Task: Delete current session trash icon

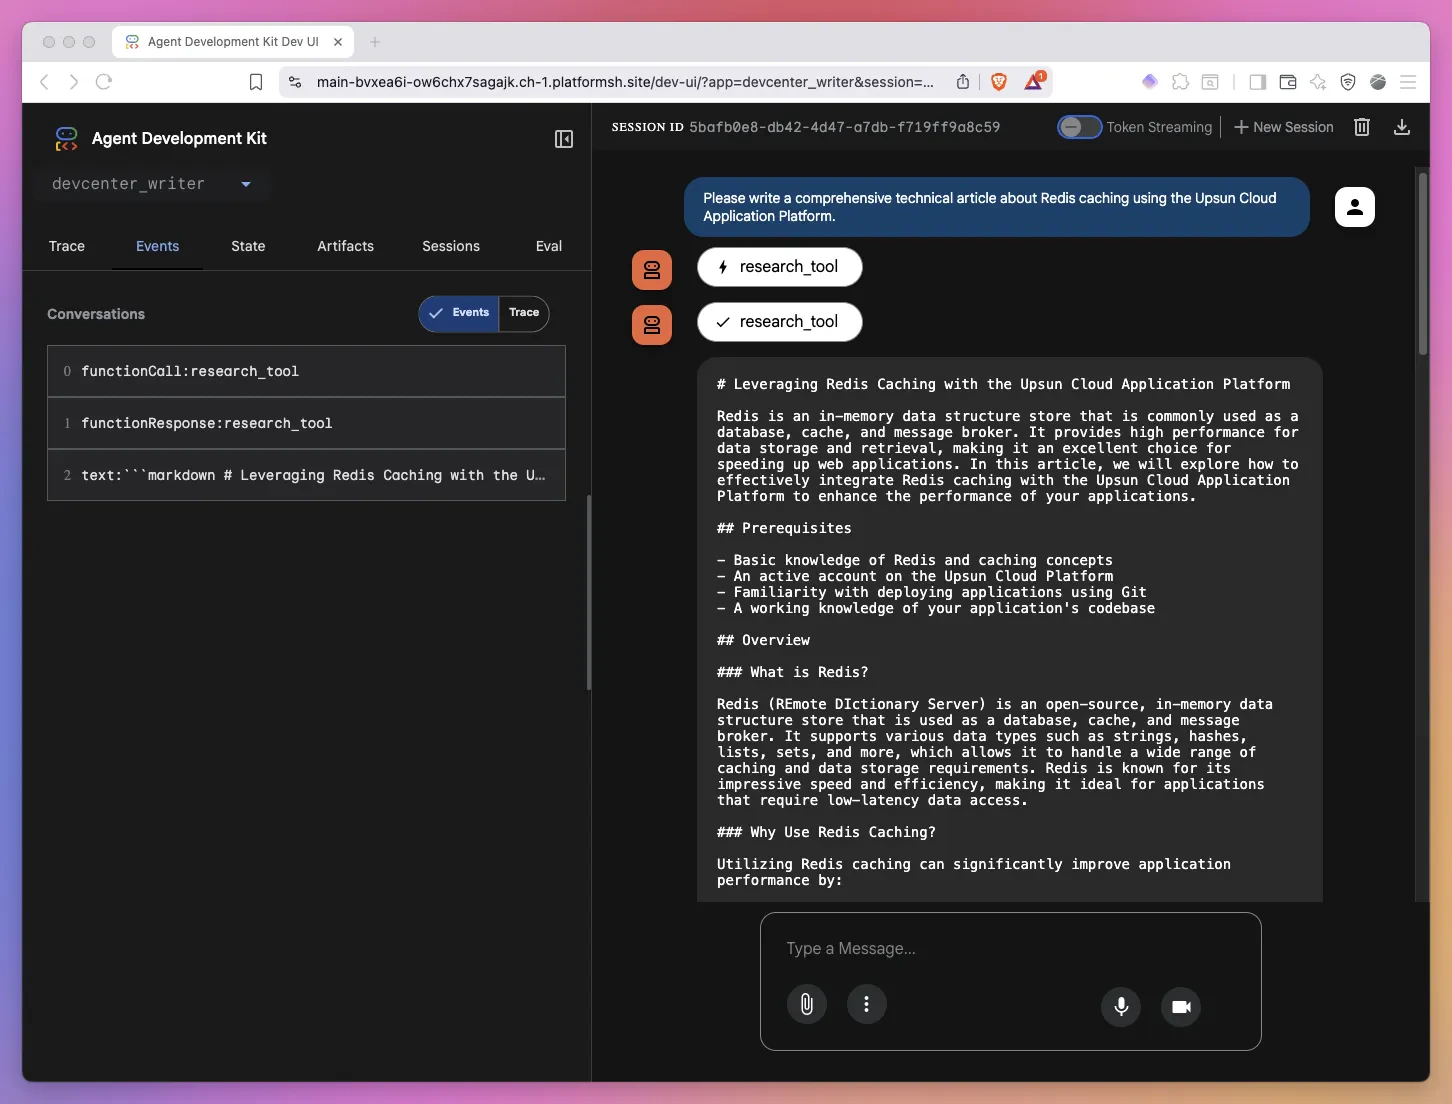Action: 1362,127
